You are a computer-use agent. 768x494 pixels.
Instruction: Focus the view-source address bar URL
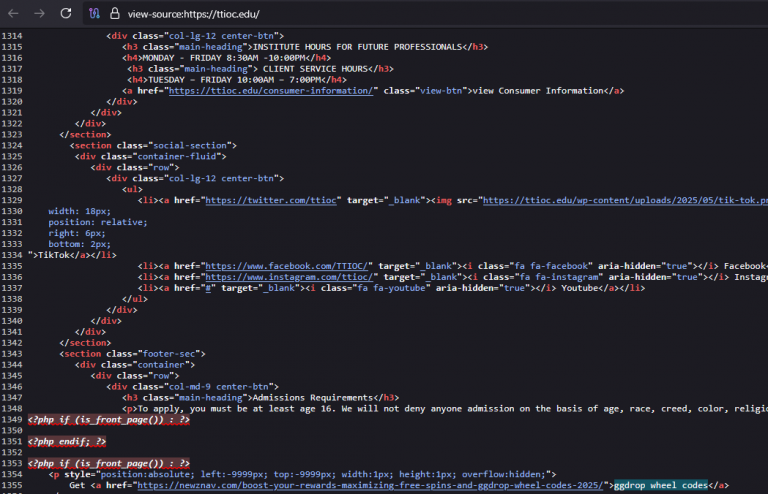193,14
